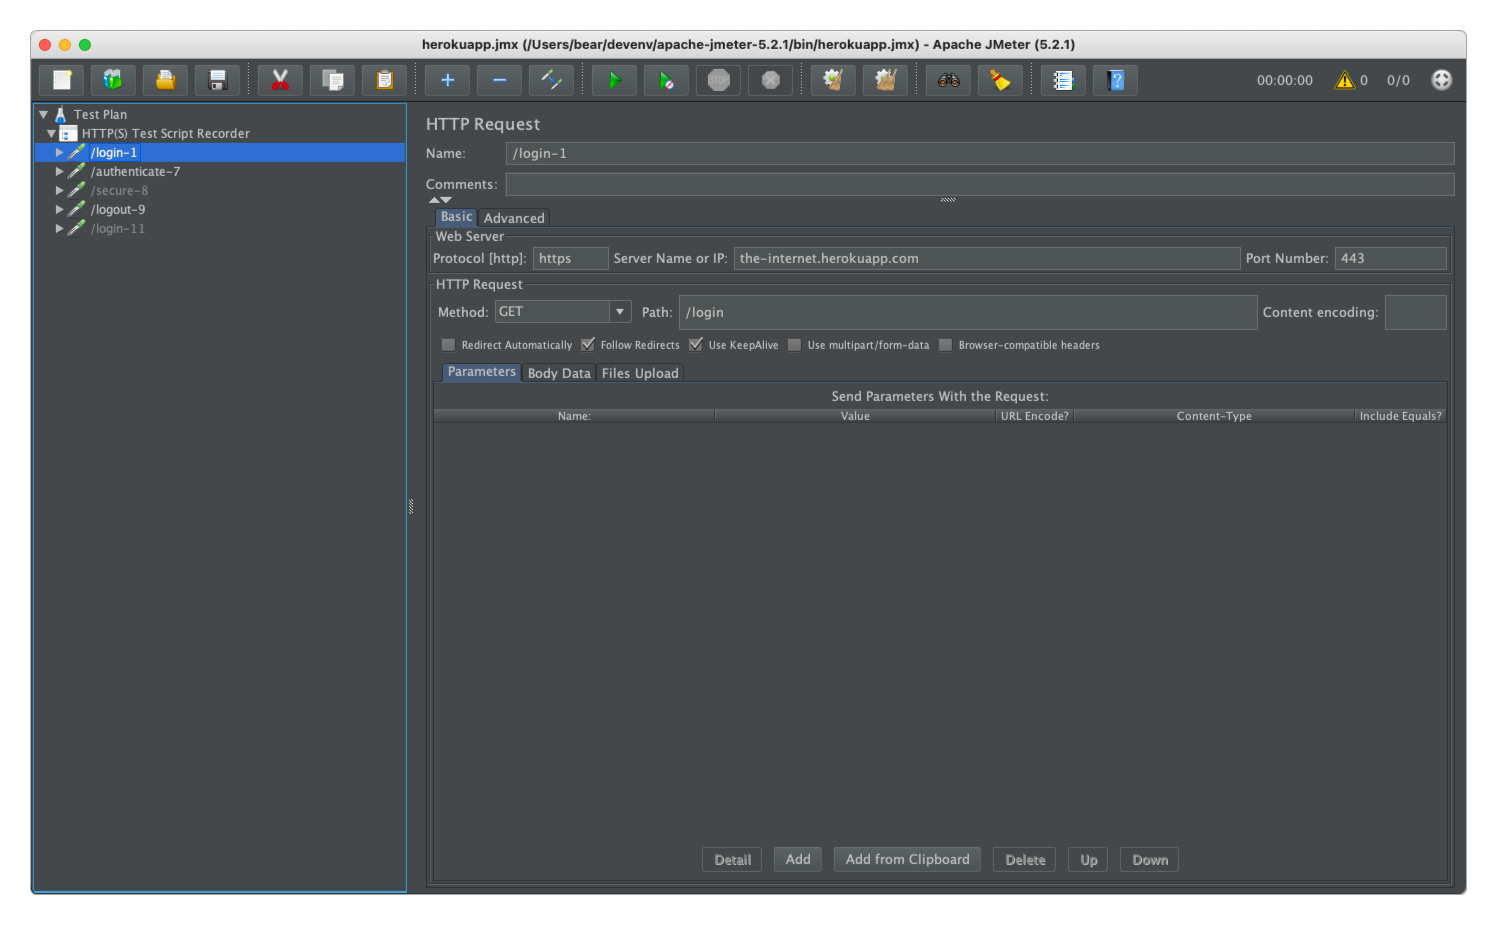Image resolution: width=1497 pixels, height=925 pixels.
Task: Expand all nodes with plus icon
Action: pos(447,80)
